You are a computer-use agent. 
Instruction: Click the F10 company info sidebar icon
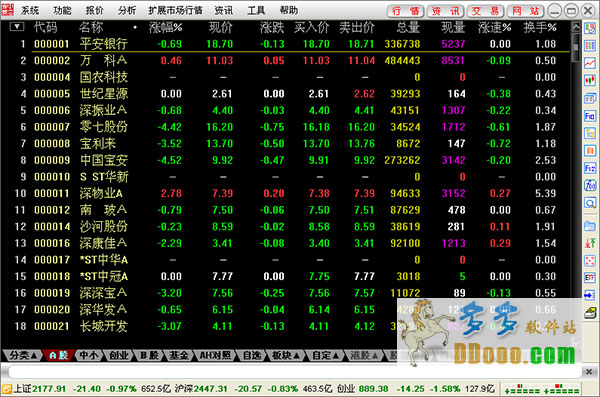(590, 116)
